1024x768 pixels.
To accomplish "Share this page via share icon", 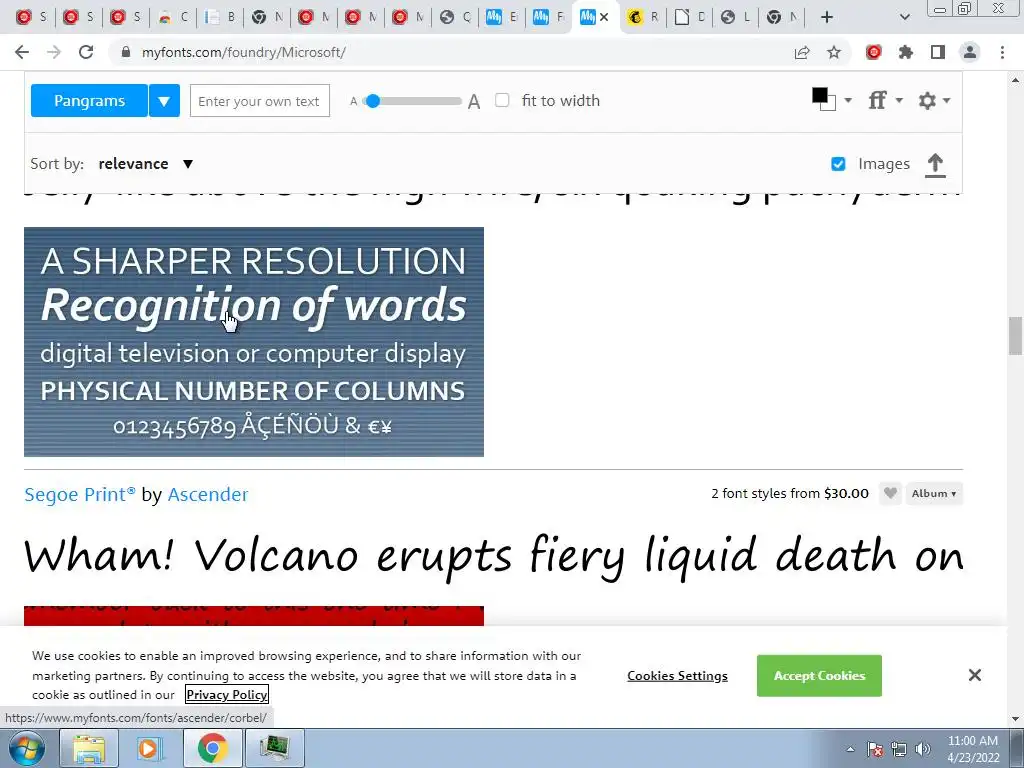I will [802, 52].
